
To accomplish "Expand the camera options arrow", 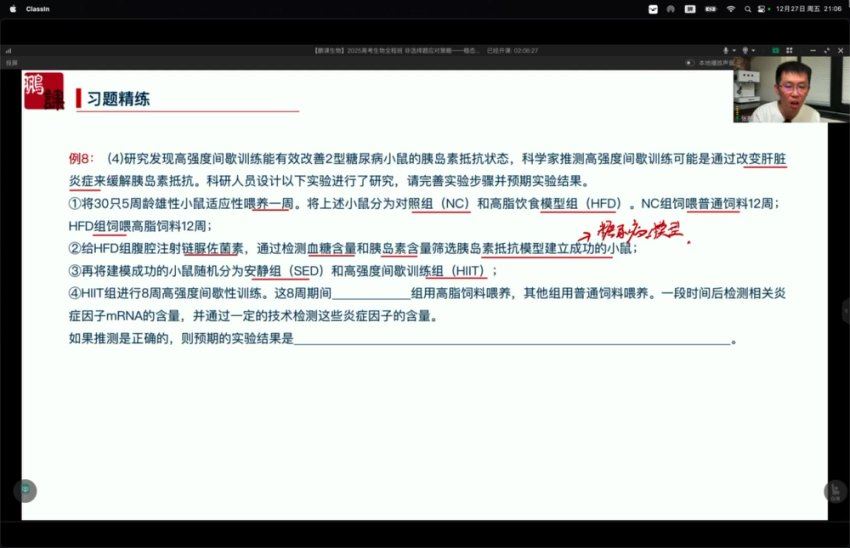I will click(x=754, y=50).
